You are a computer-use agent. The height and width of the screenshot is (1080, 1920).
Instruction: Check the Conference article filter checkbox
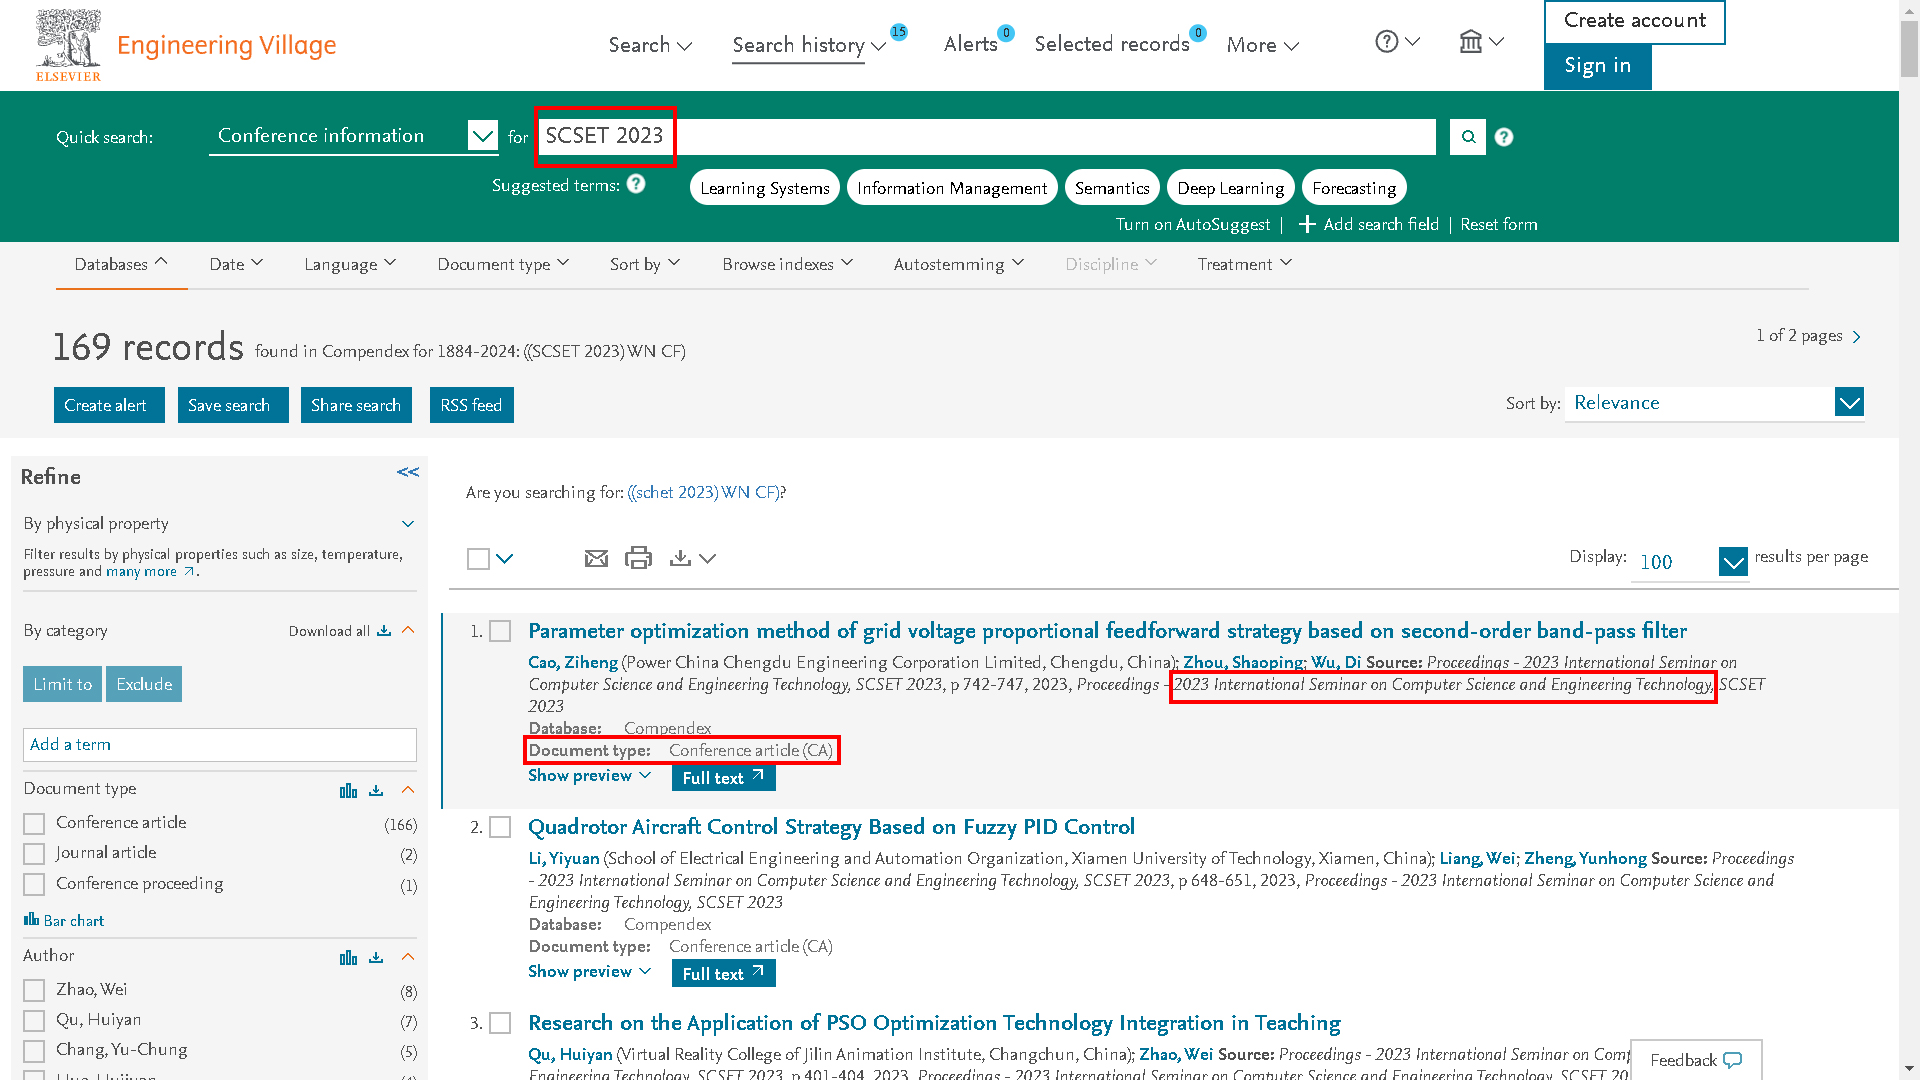(x=34, y=824)
